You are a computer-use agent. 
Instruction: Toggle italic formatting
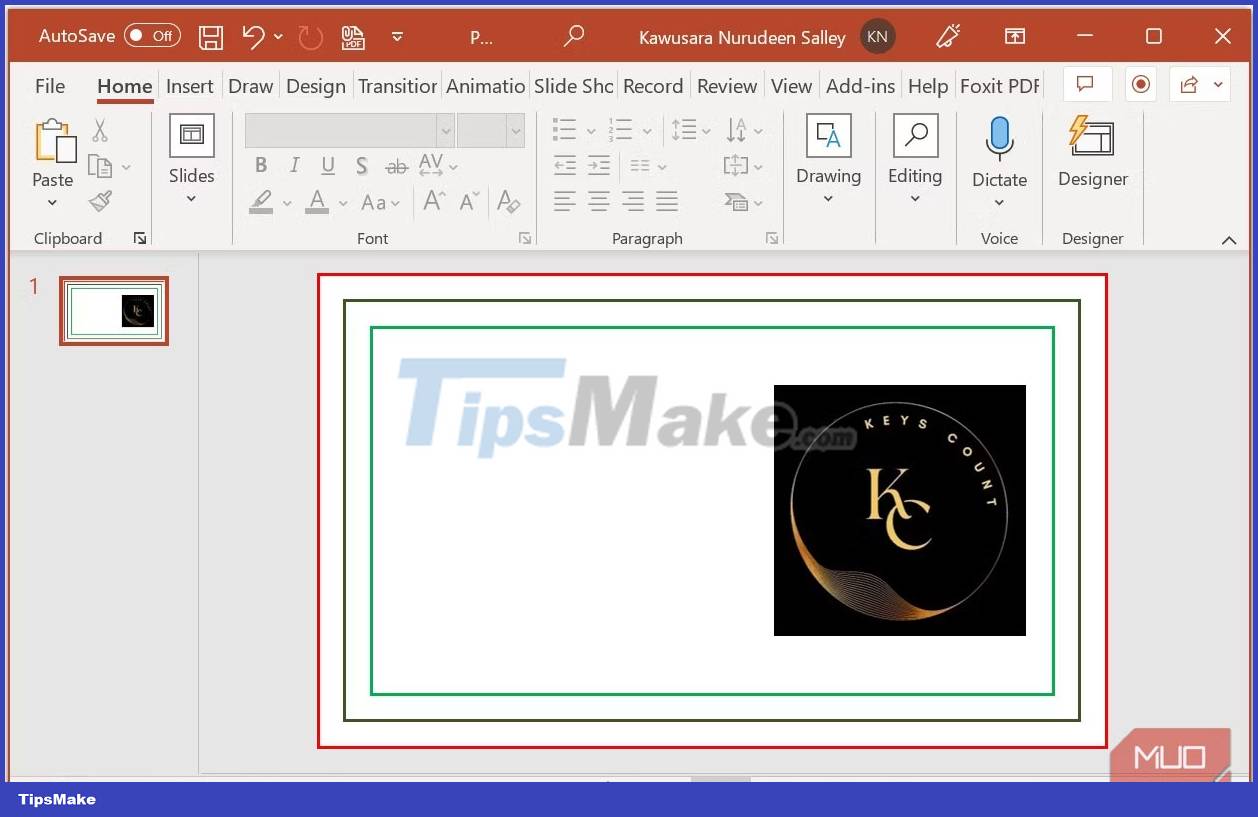click(294, 165)
